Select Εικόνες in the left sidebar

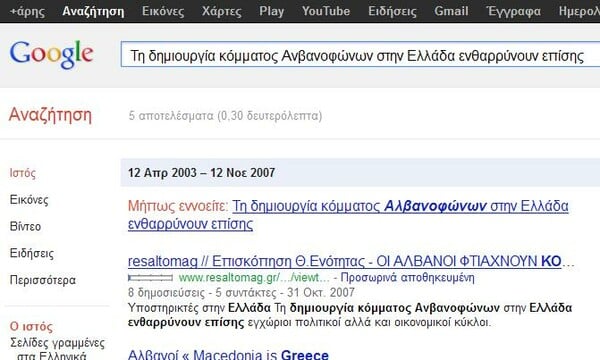pos(29,200)
